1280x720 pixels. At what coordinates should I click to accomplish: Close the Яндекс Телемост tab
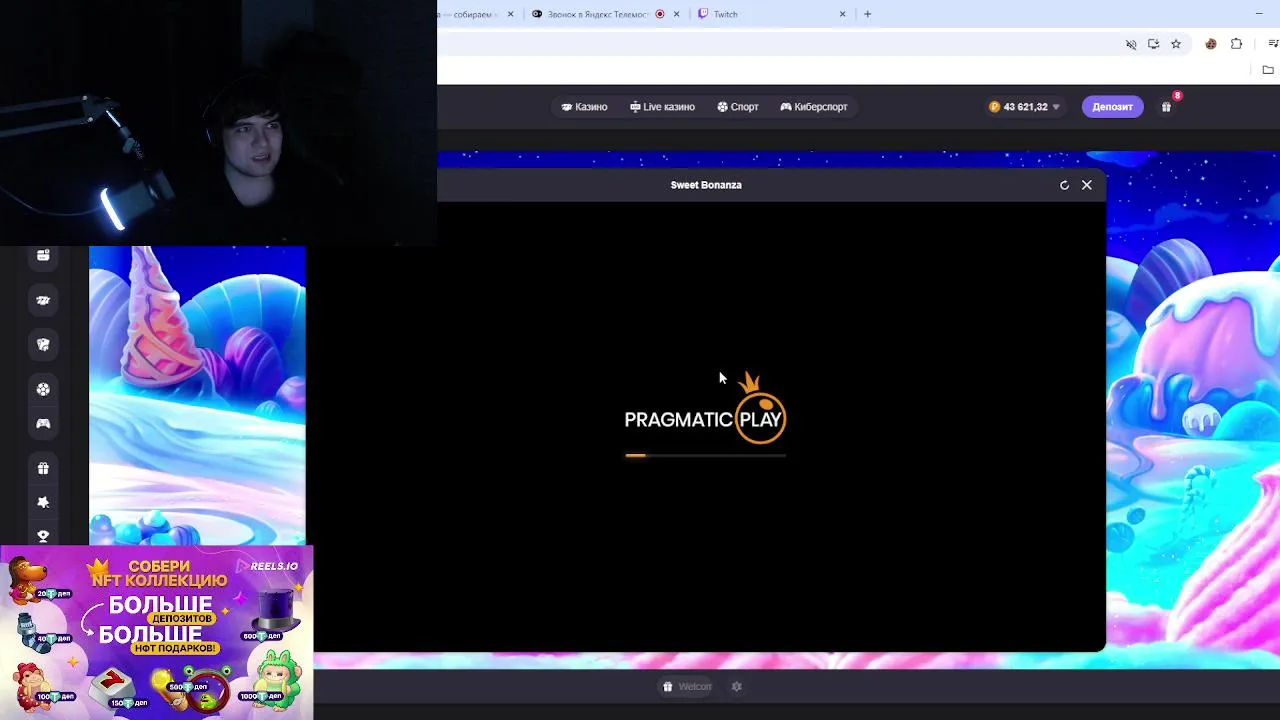click(677, 14)
